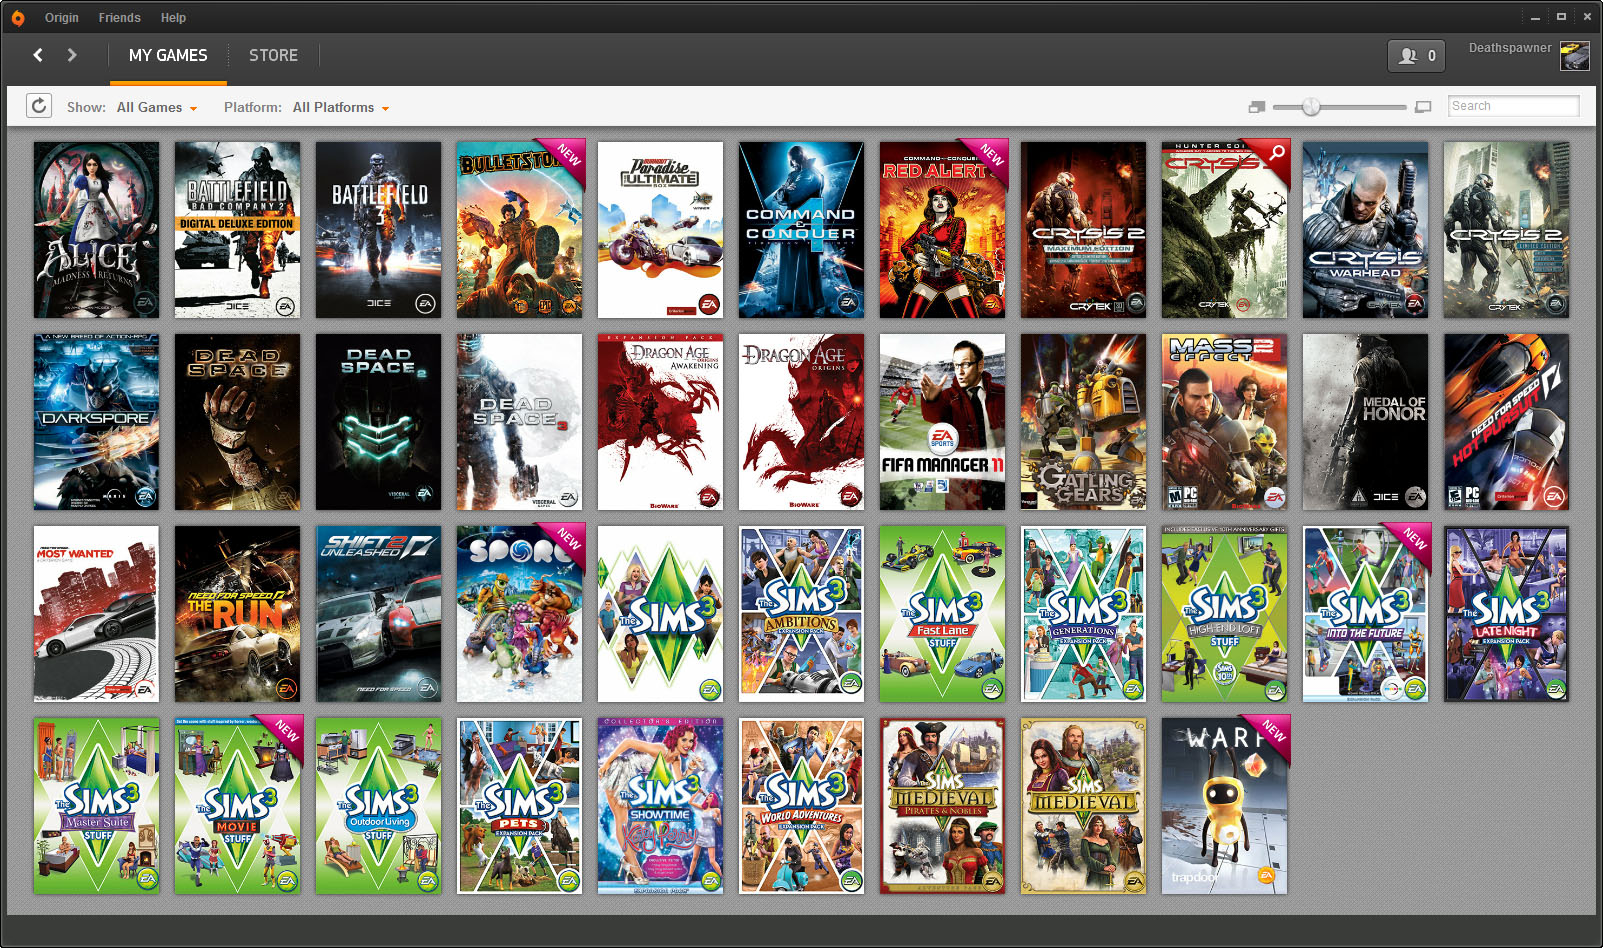Click the Deathspawner username
Viewport: 1603px width, 948px height.
[1510, 48]
